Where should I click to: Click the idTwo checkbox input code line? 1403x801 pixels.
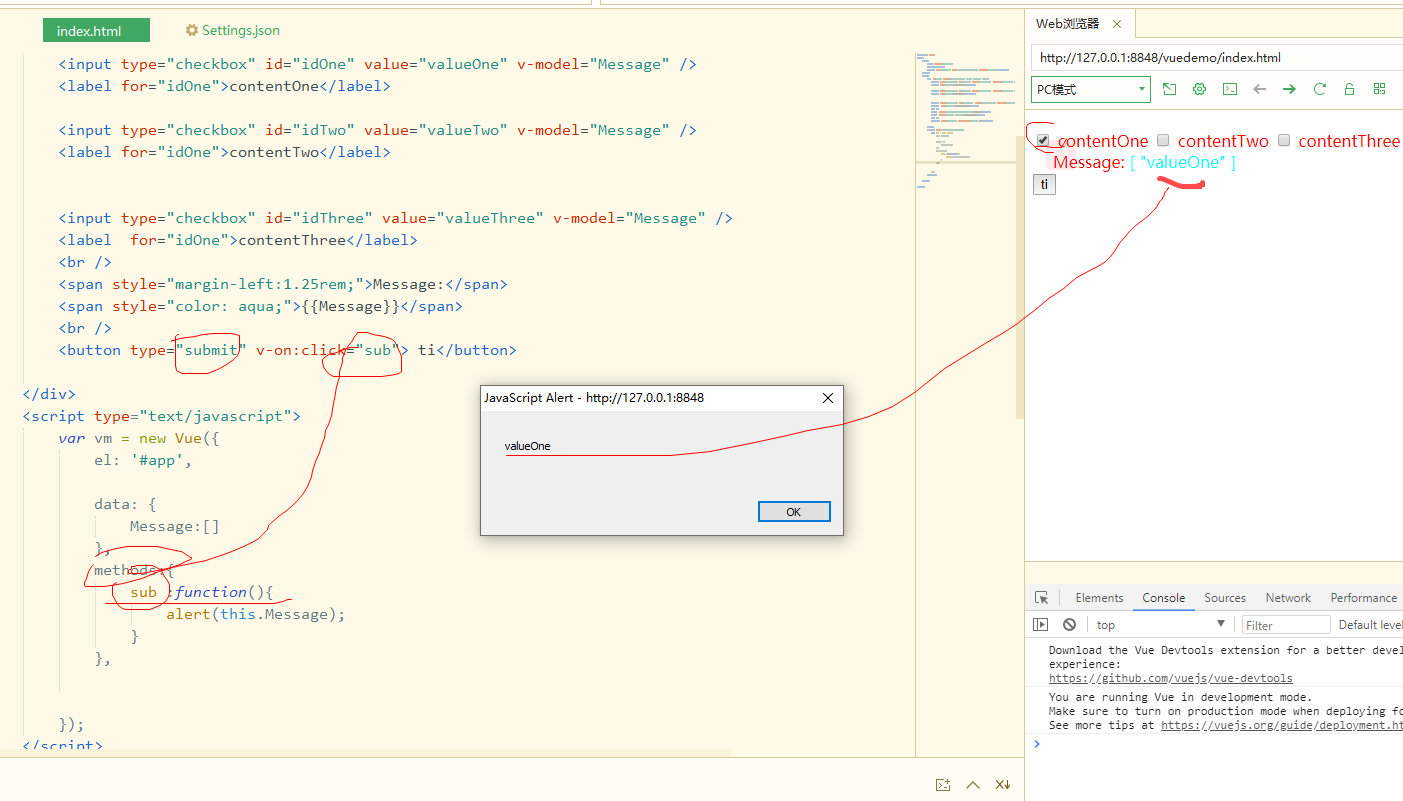point(377,130)
